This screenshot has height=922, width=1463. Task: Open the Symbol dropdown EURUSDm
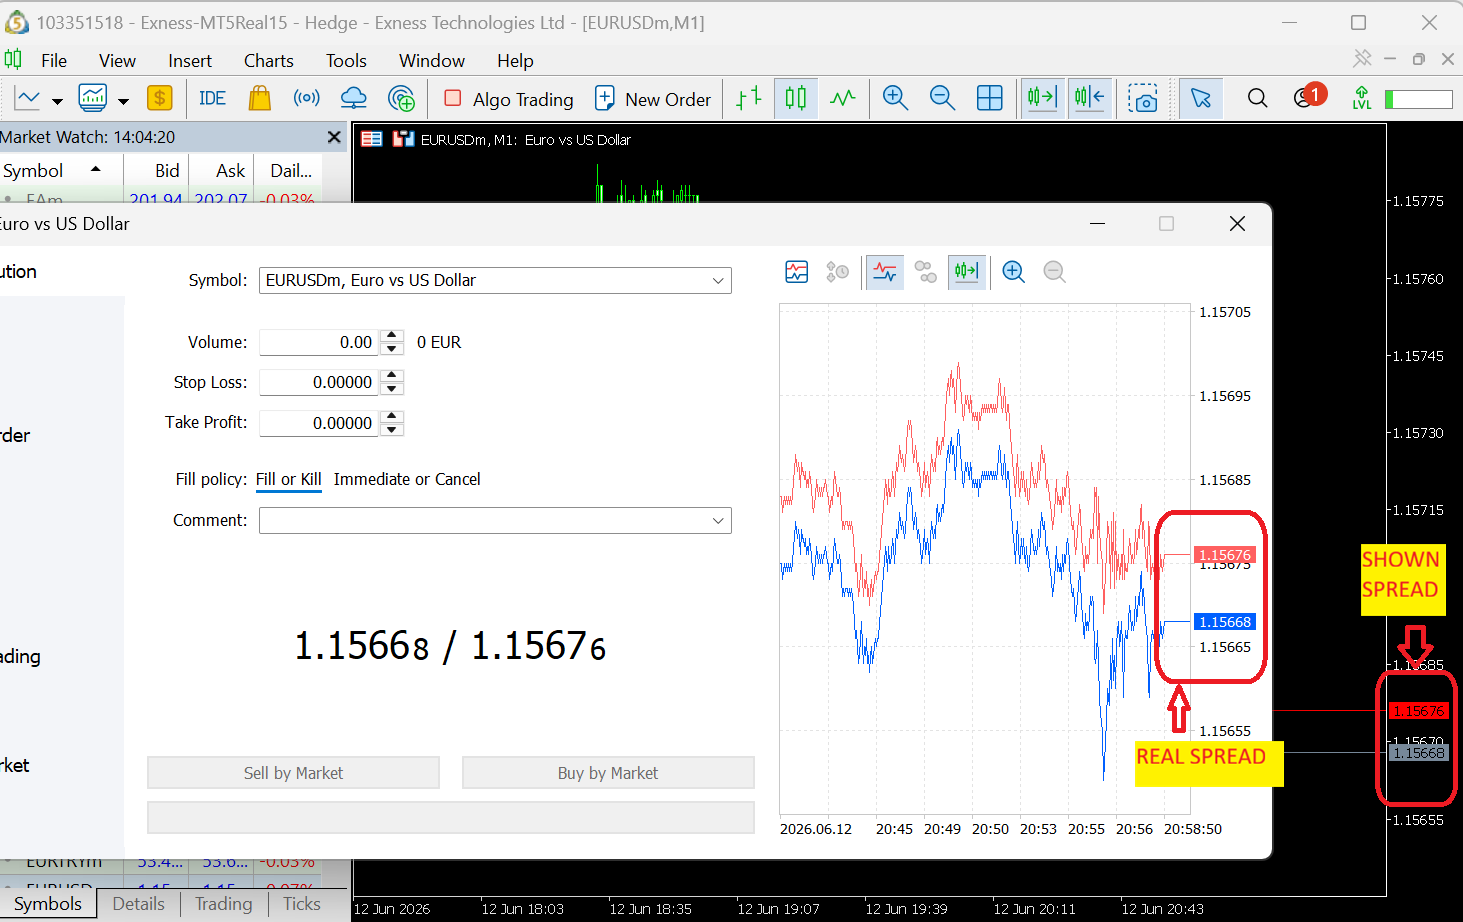pos(495,281)
